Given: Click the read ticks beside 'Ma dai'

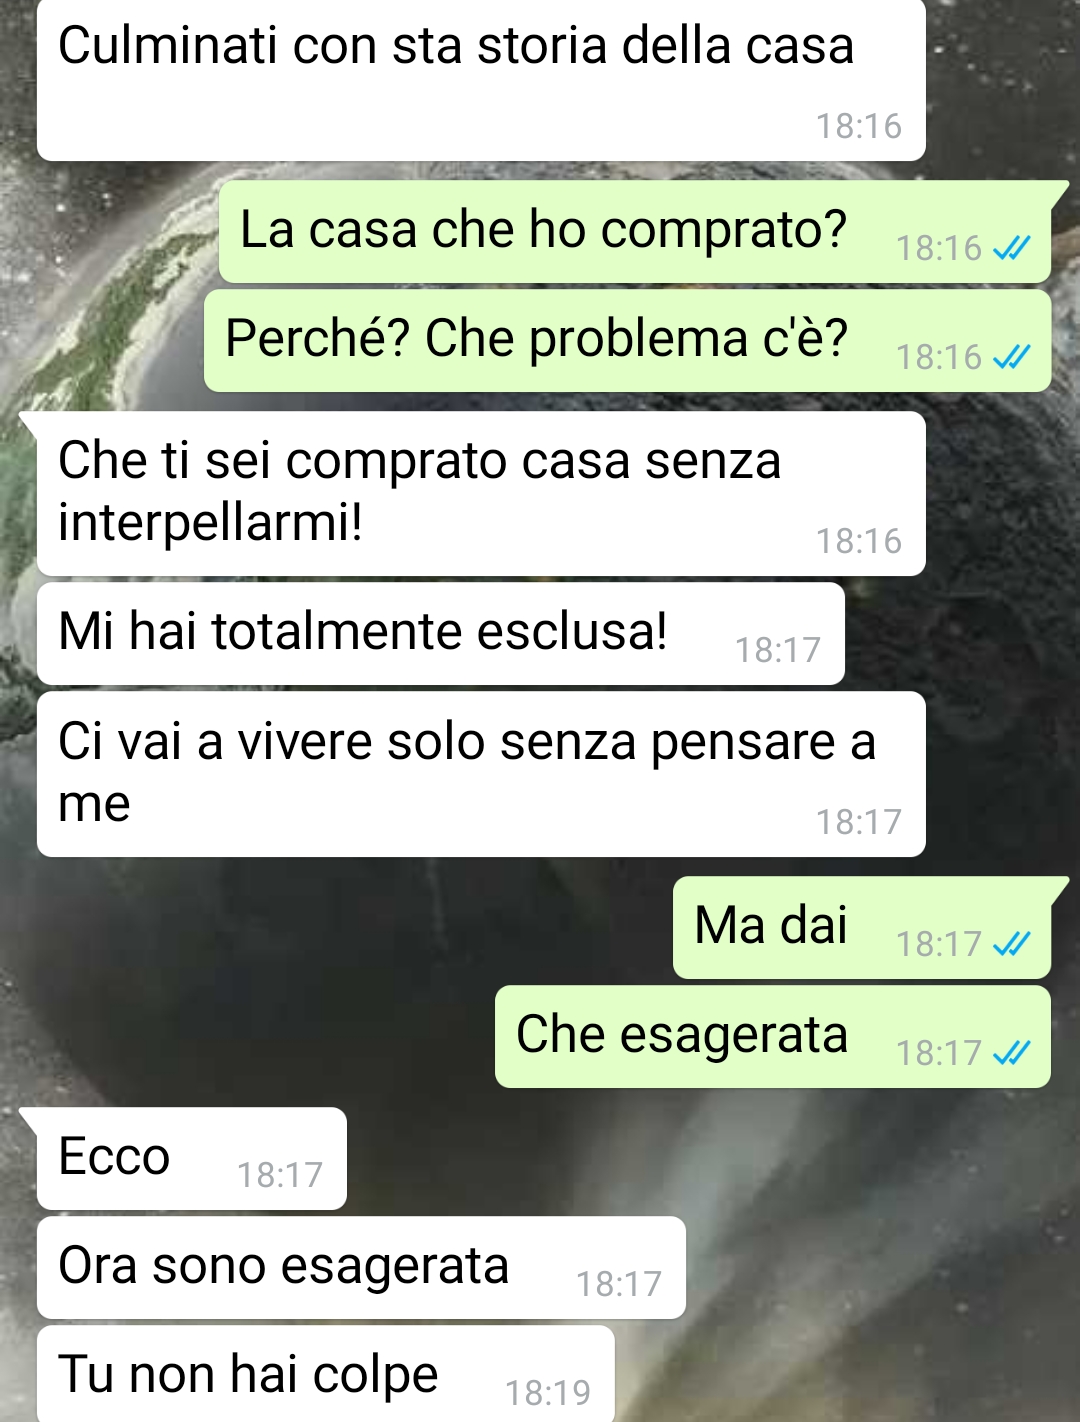Looking at the screenshot, I should (1011, 943).
